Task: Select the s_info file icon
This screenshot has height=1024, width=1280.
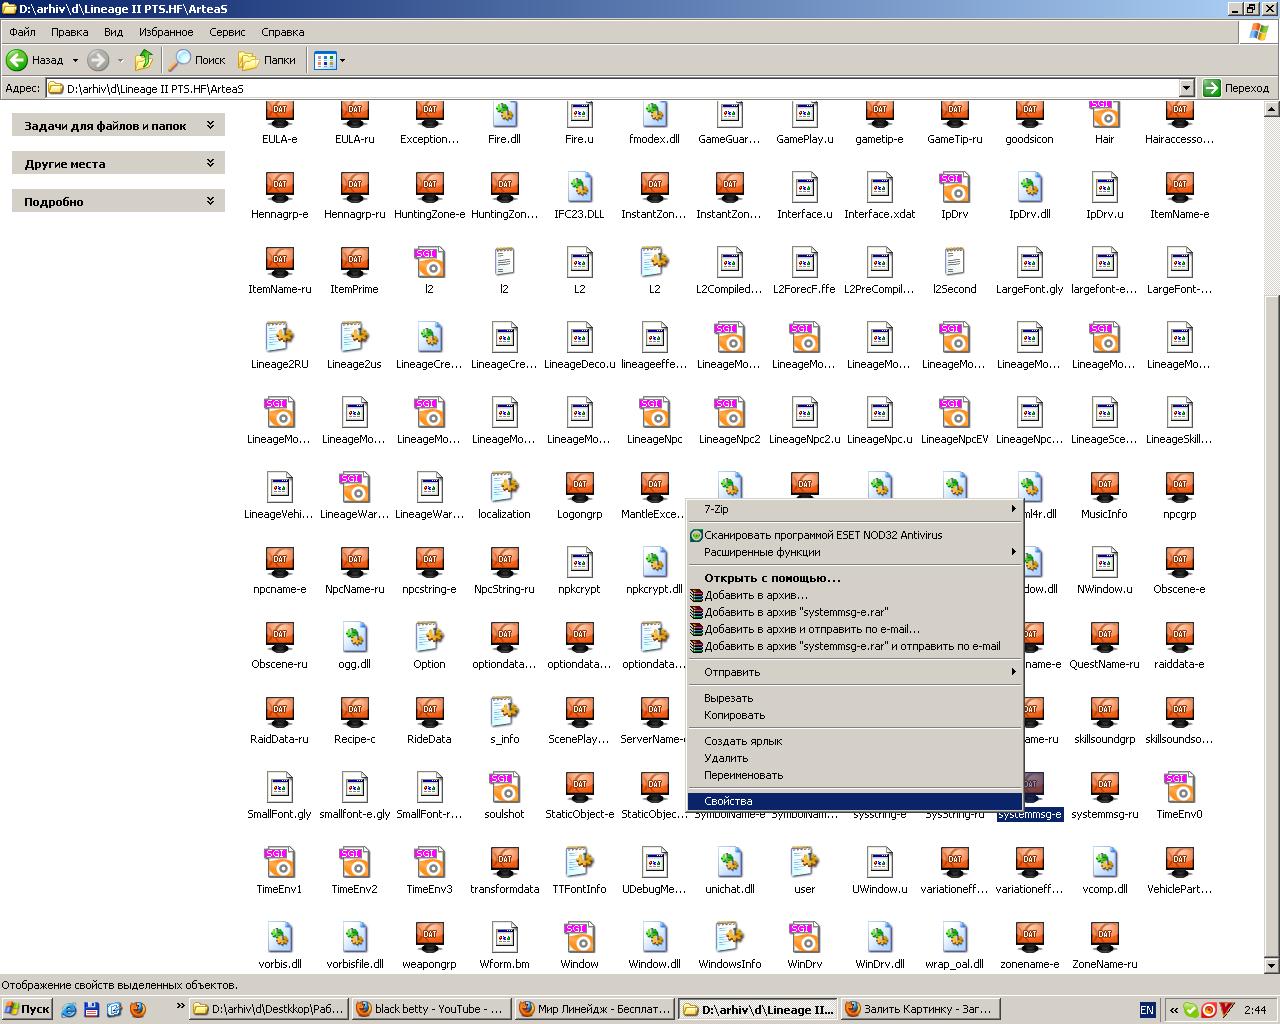Action: click(504, 713)
